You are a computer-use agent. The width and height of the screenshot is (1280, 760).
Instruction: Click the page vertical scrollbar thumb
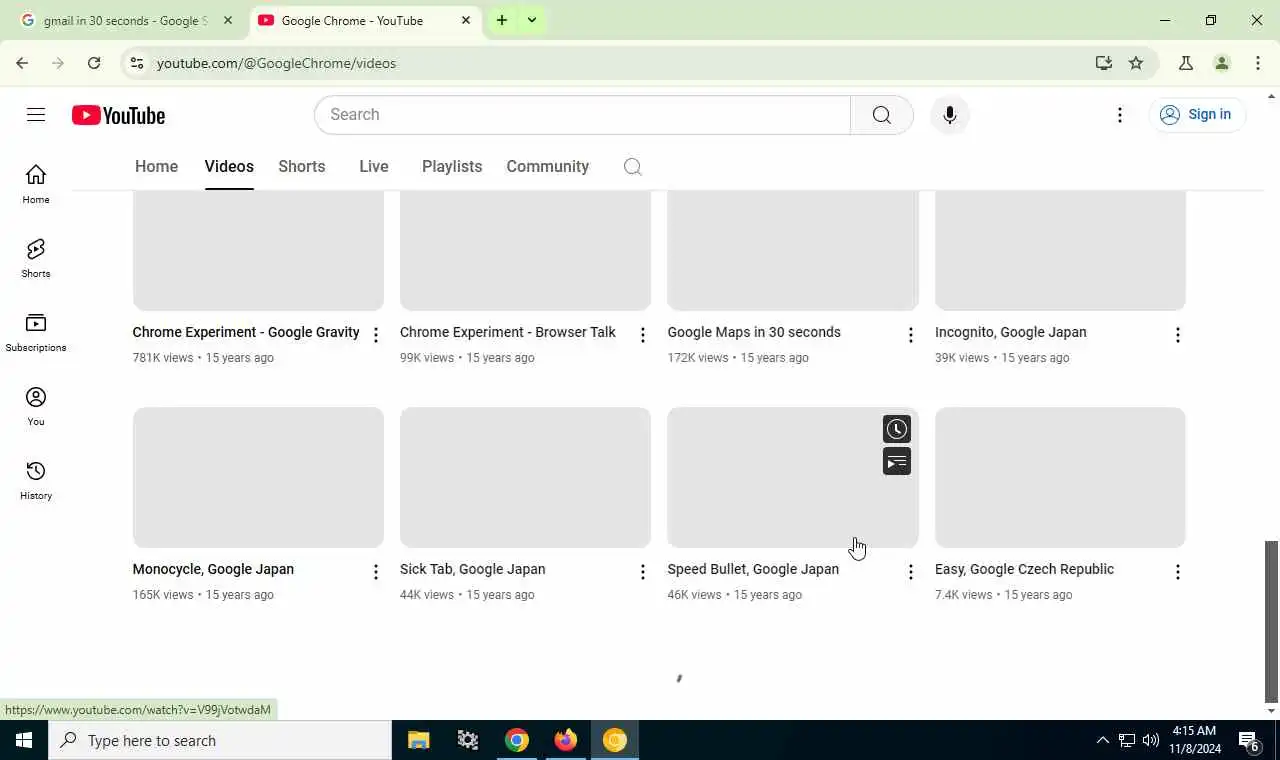tap(1271, 621)
